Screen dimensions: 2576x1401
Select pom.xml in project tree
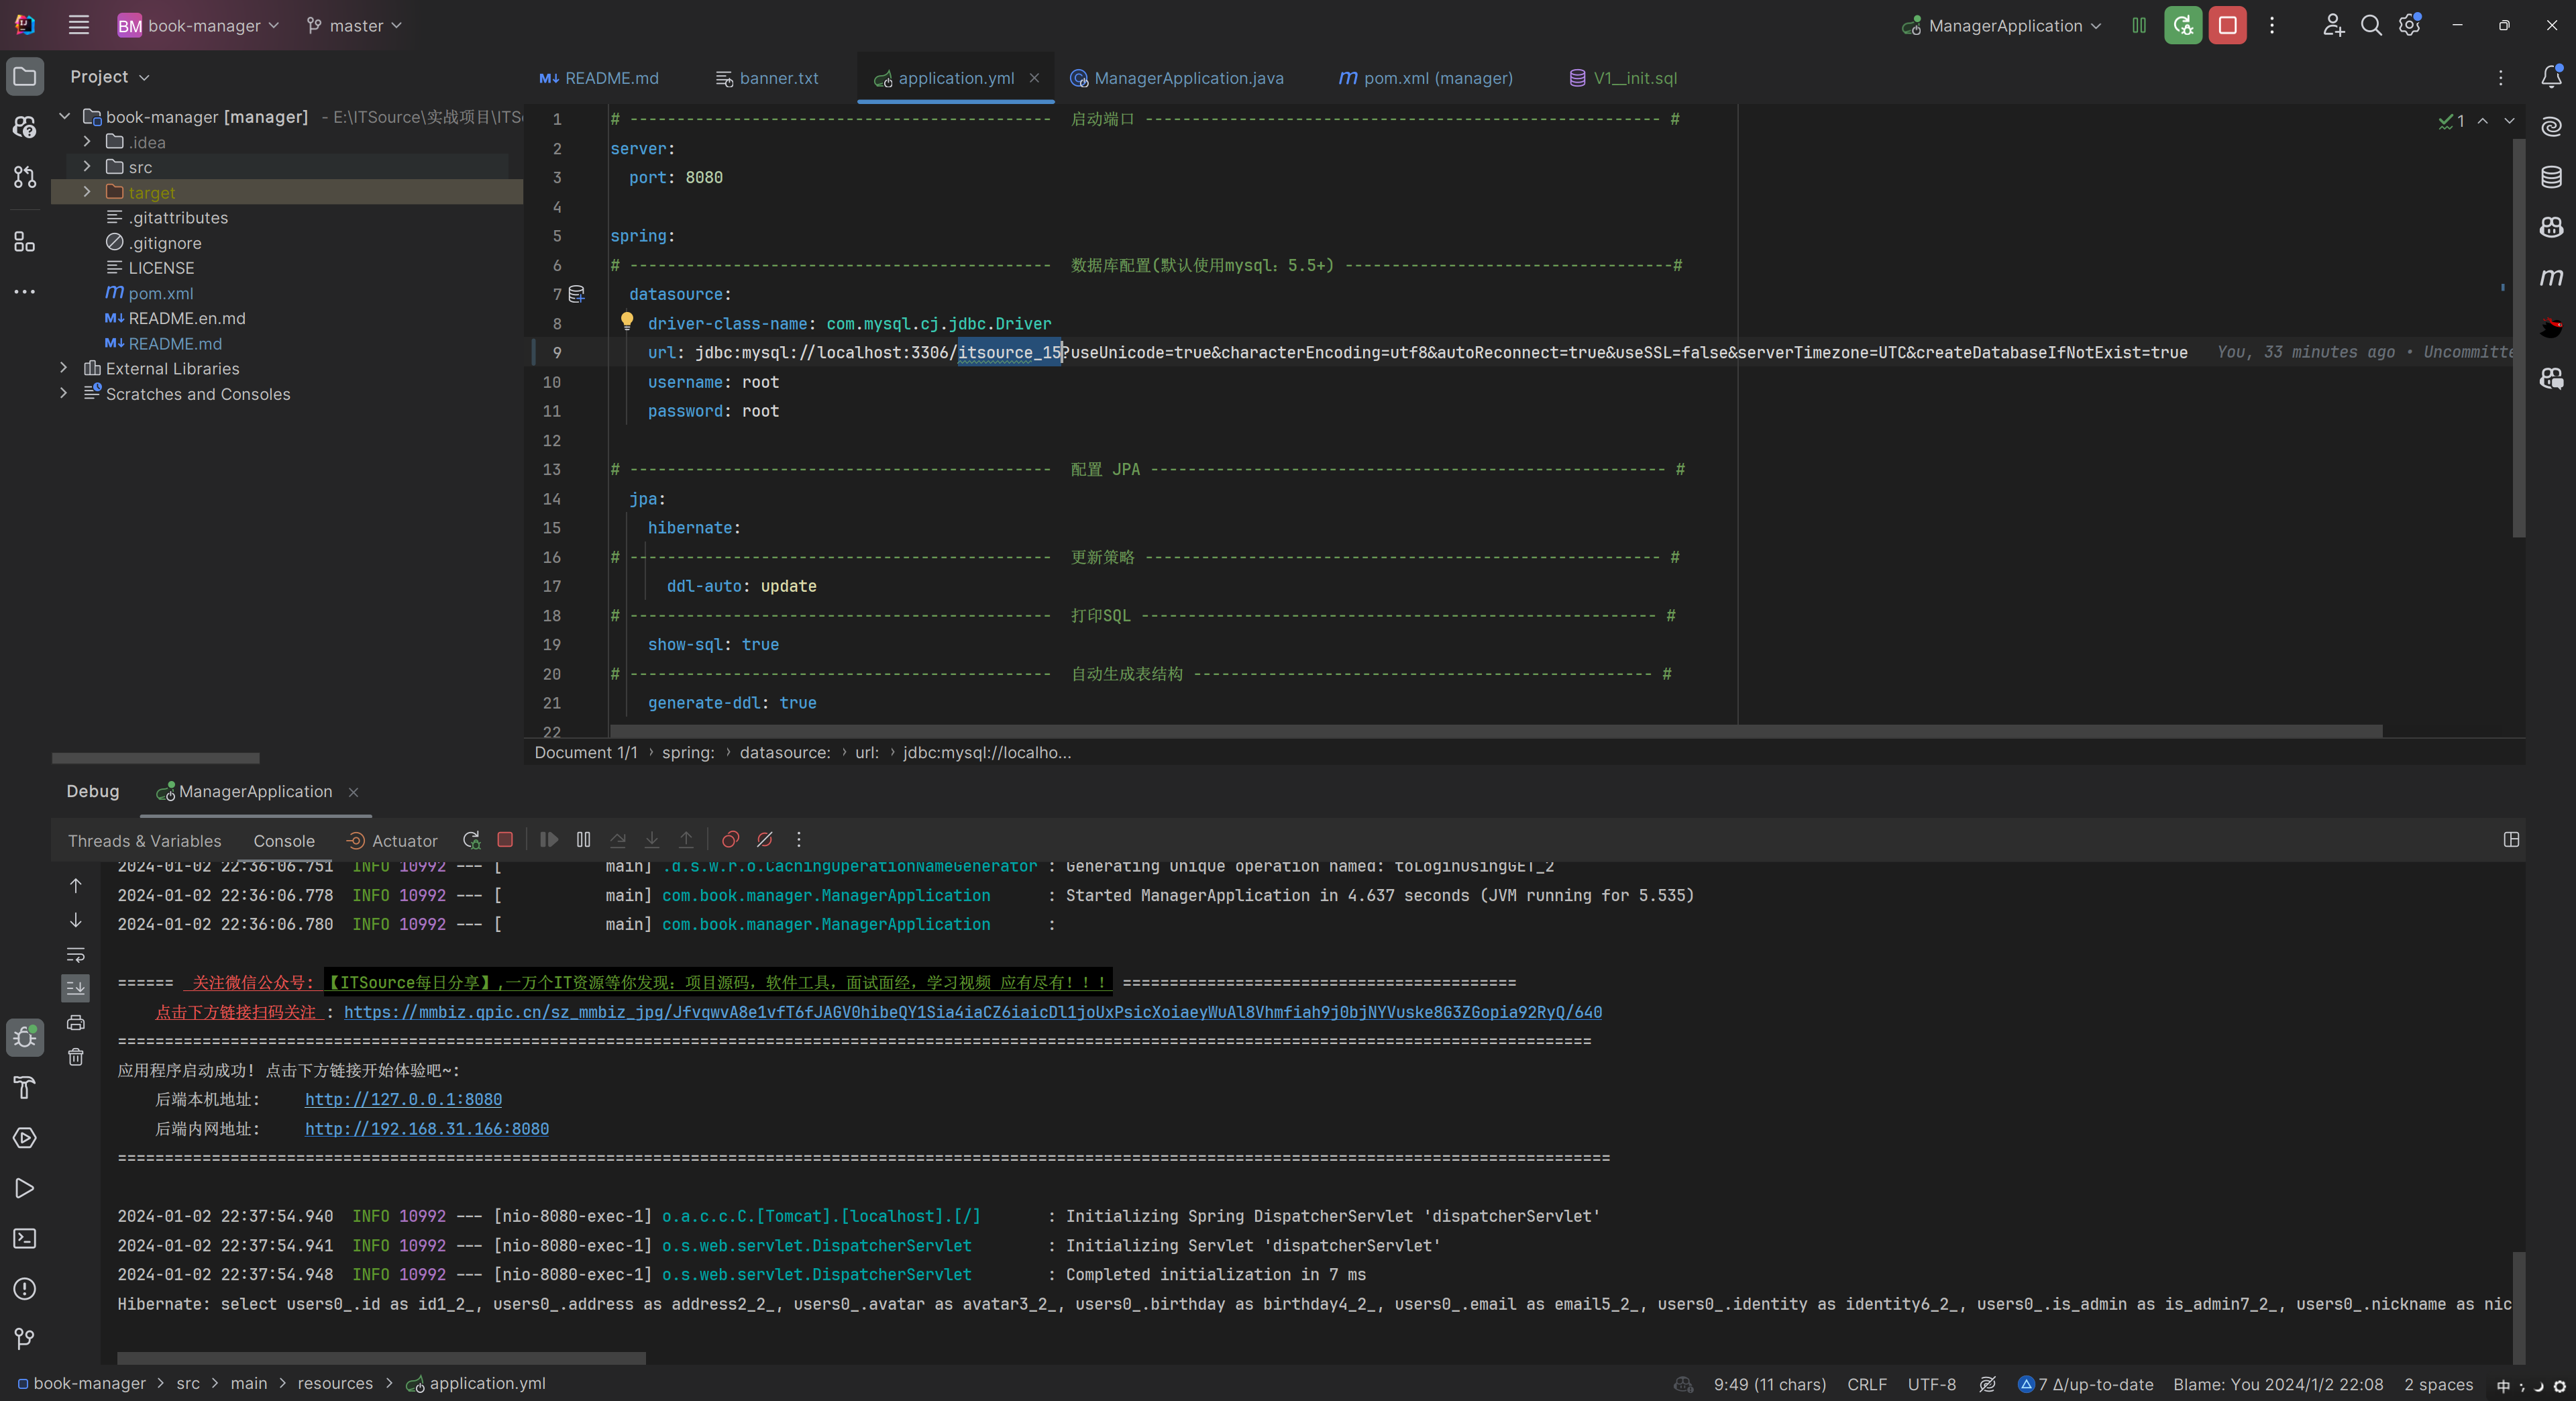click(160, 293)
